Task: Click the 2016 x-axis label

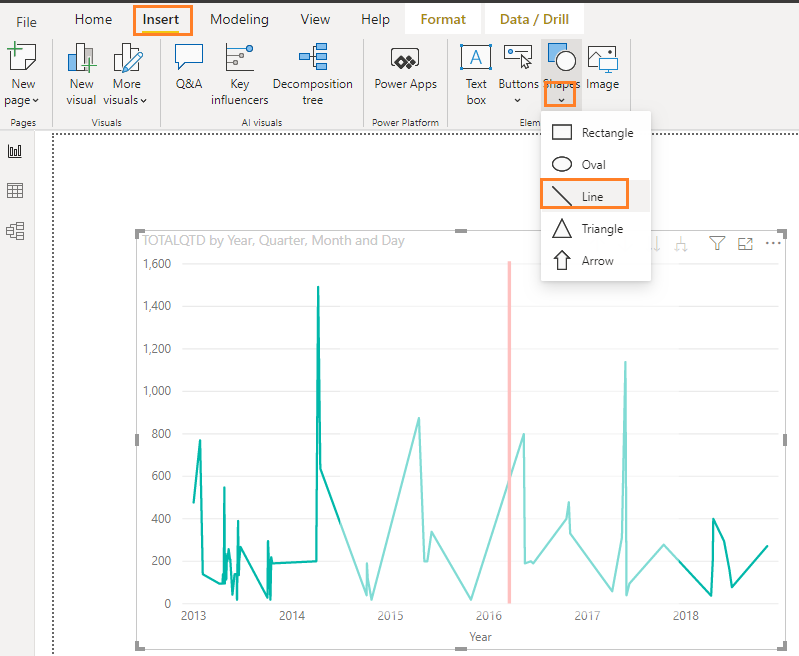Action: pos(489,616)
